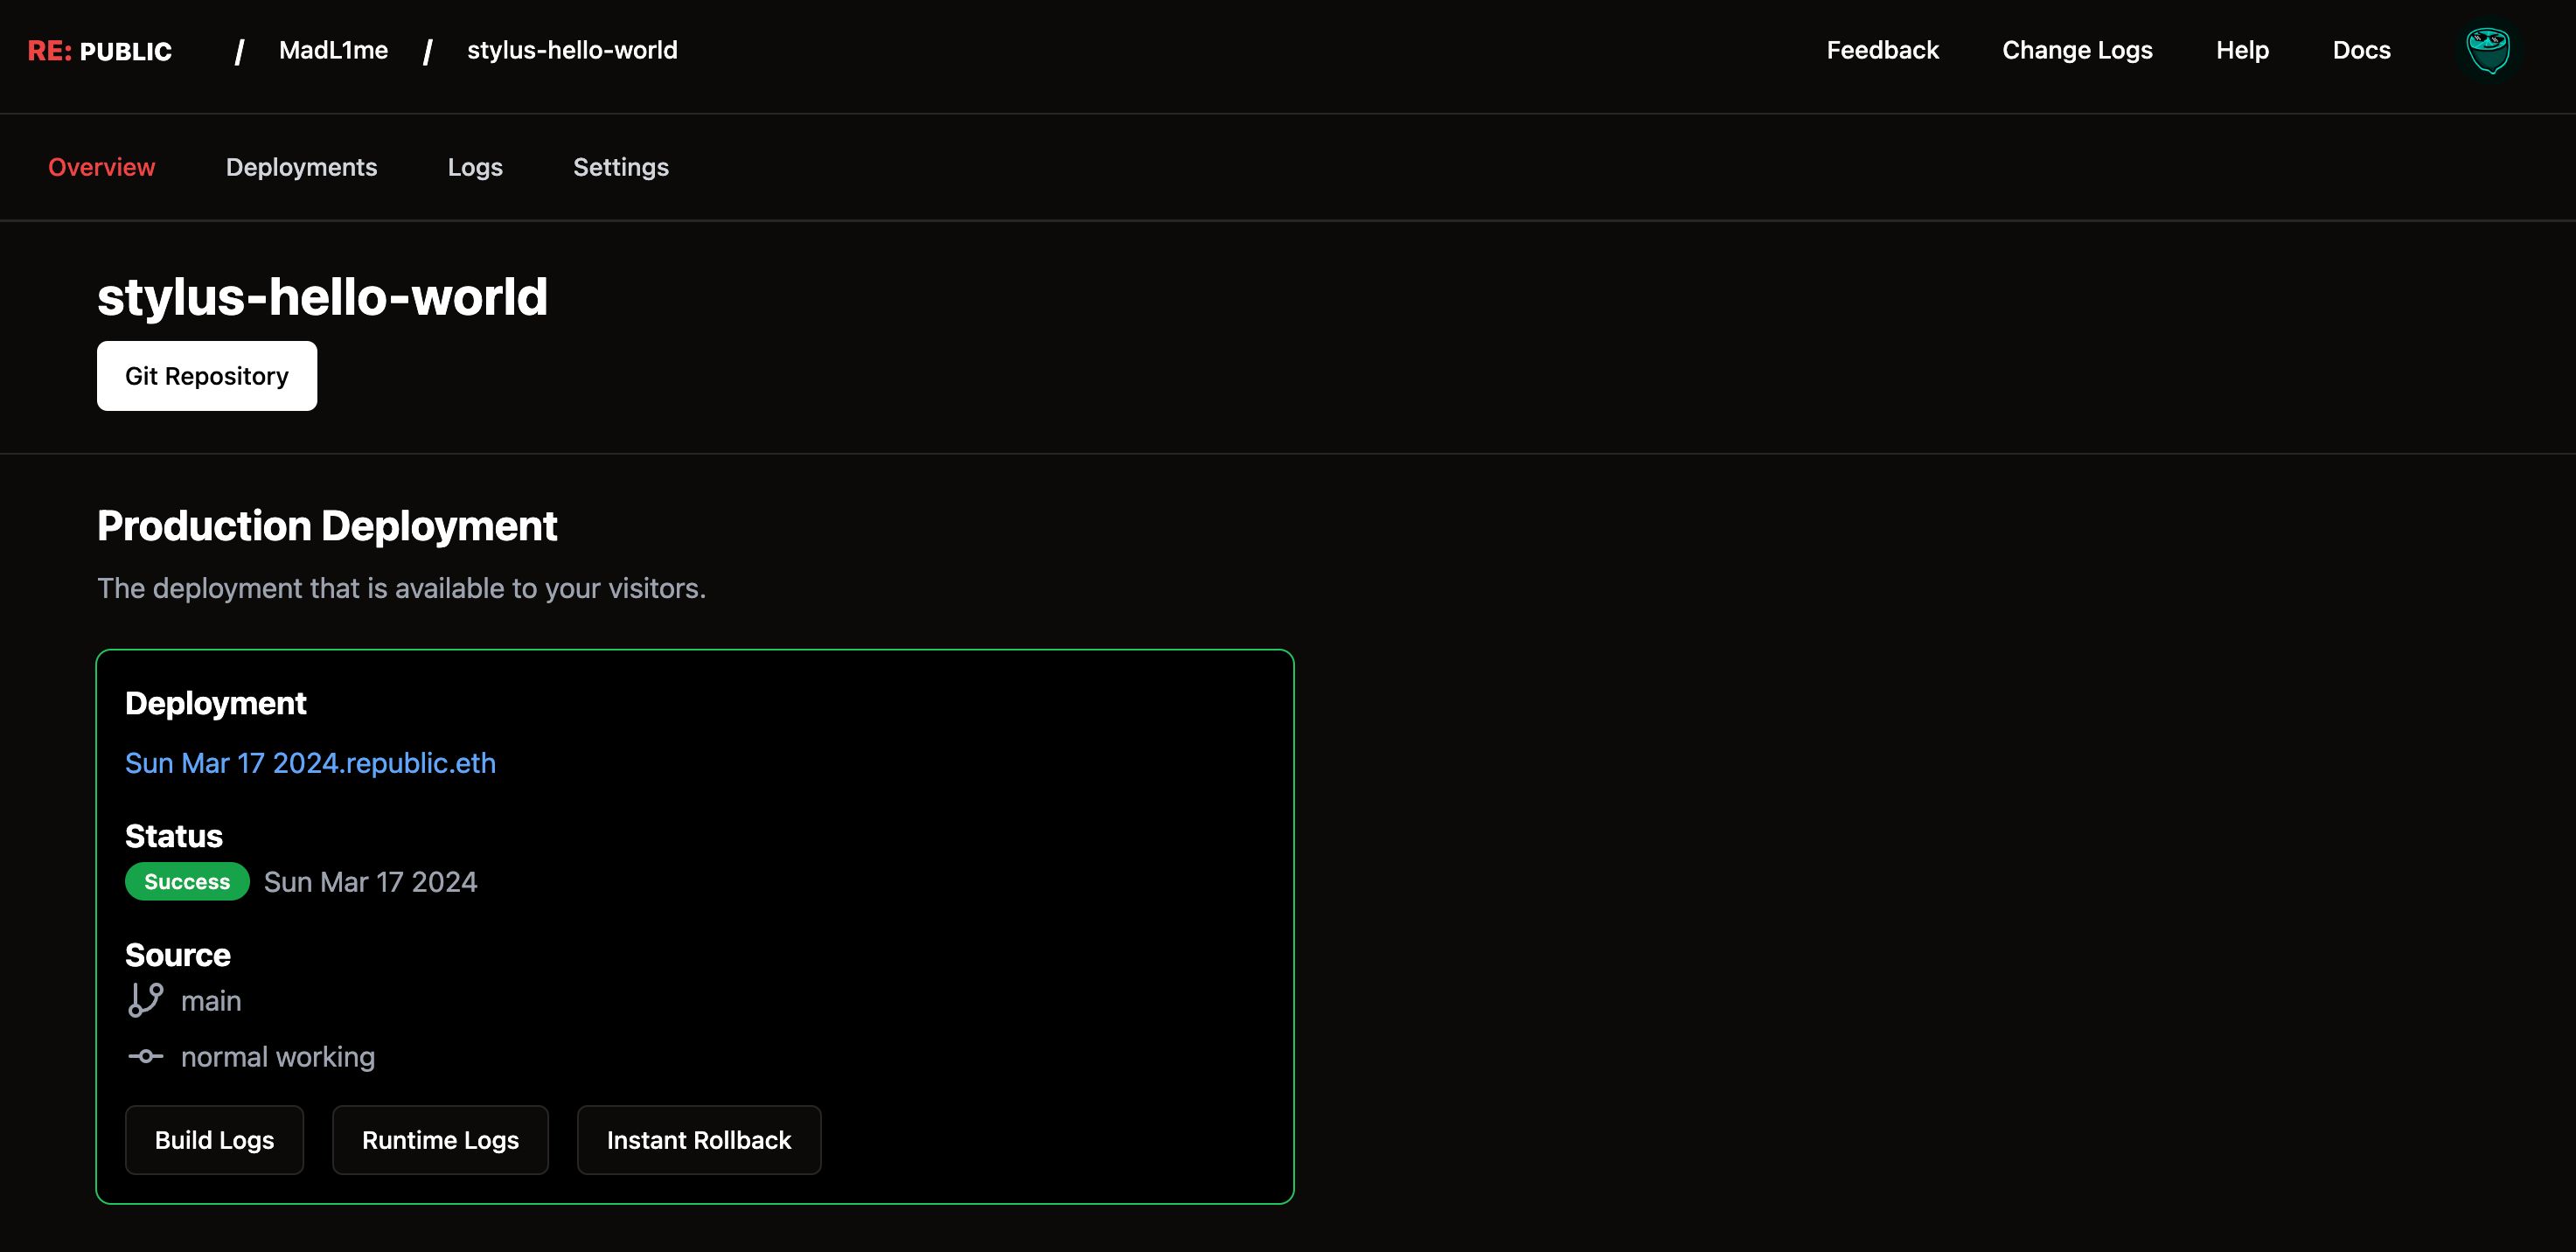Open the Docs link
2576x1252 pixels.
point(2361,50)
